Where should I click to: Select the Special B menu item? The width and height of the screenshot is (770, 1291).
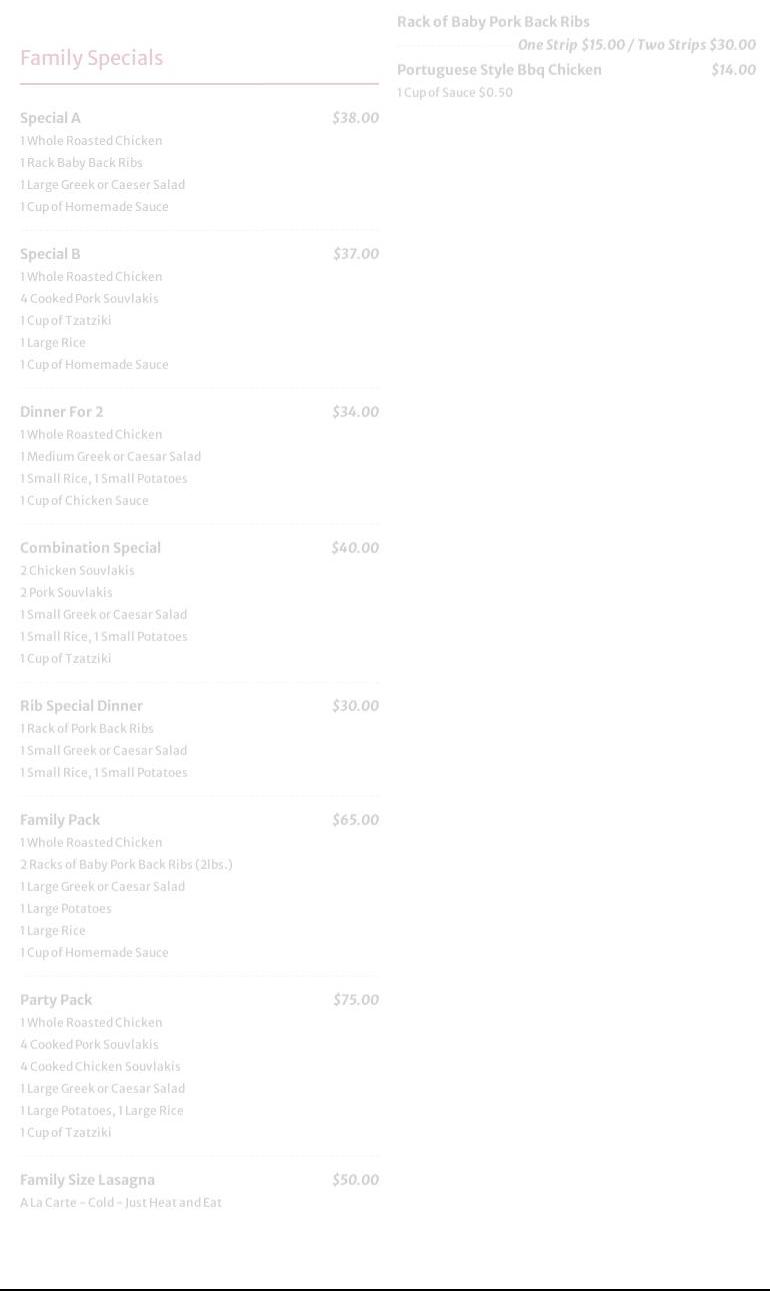[x=50, y=254]
